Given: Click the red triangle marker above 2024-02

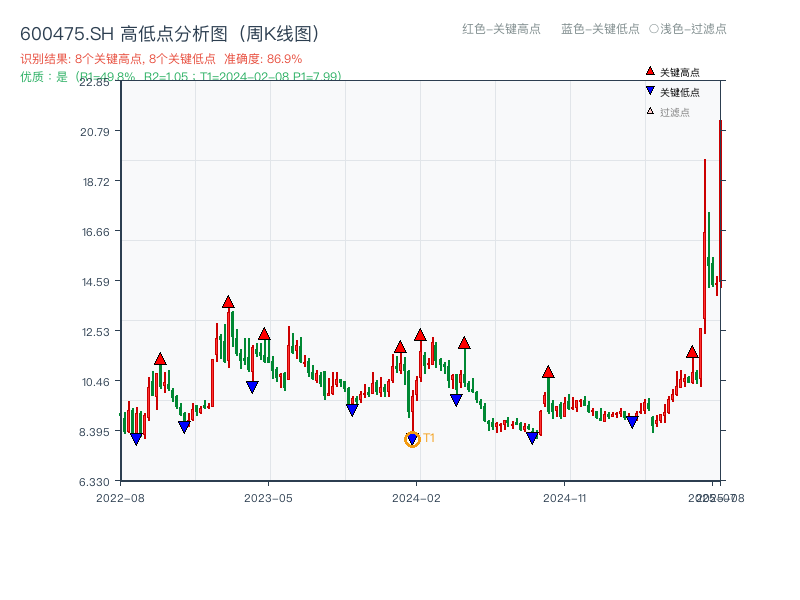Looking at the screenshot, I should click(420, 336).
